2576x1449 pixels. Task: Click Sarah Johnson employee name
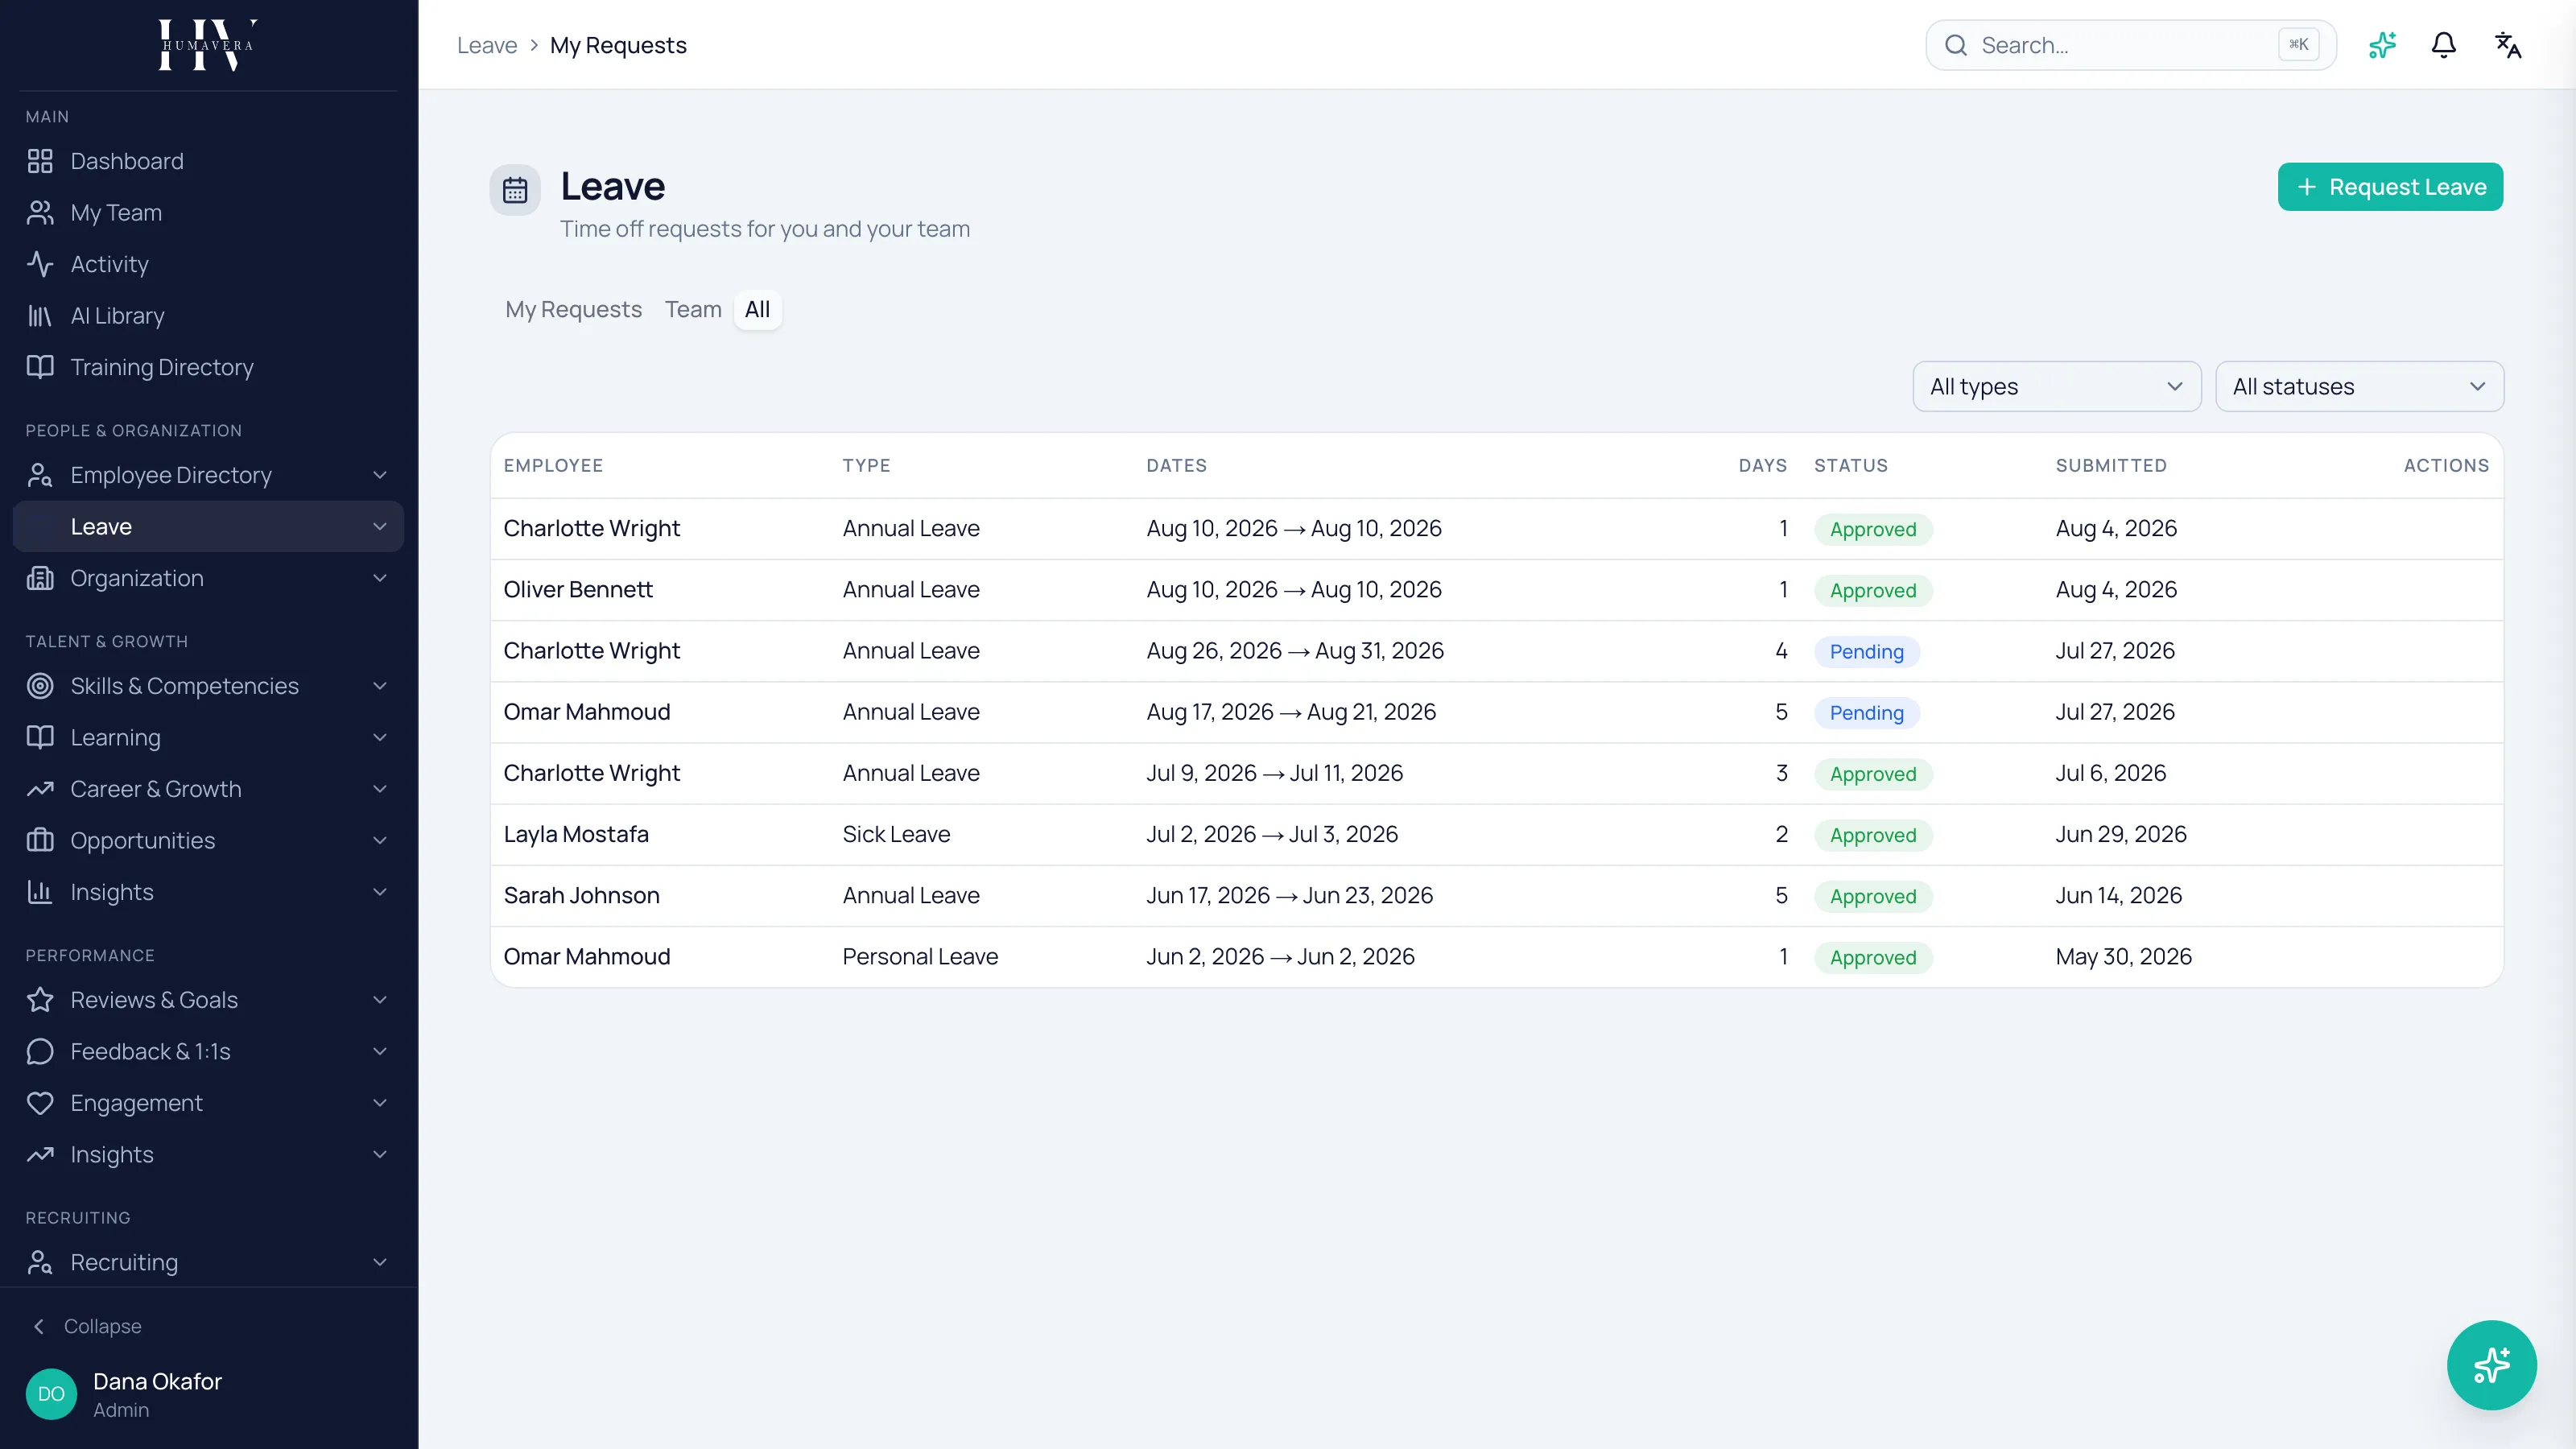coord(581,895)
